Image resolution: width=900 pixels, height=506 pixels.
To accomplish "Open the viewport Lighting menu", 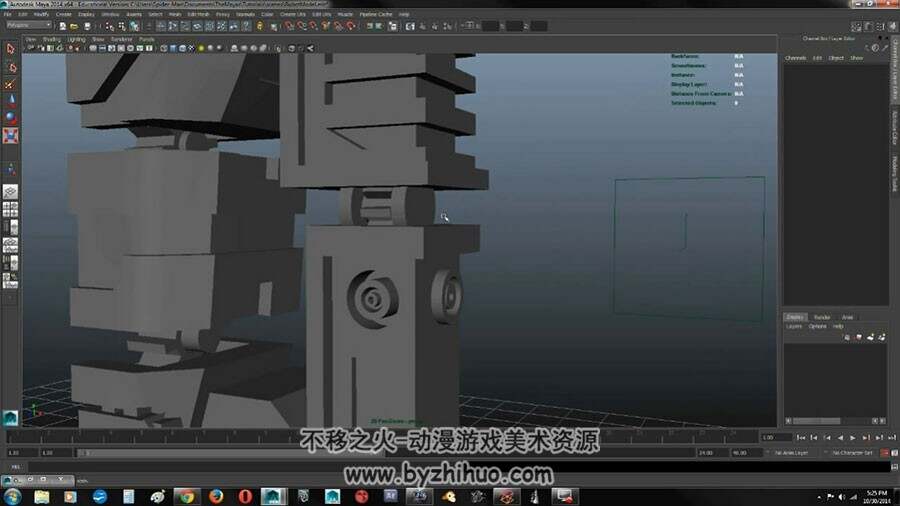I will pos(76,40).
